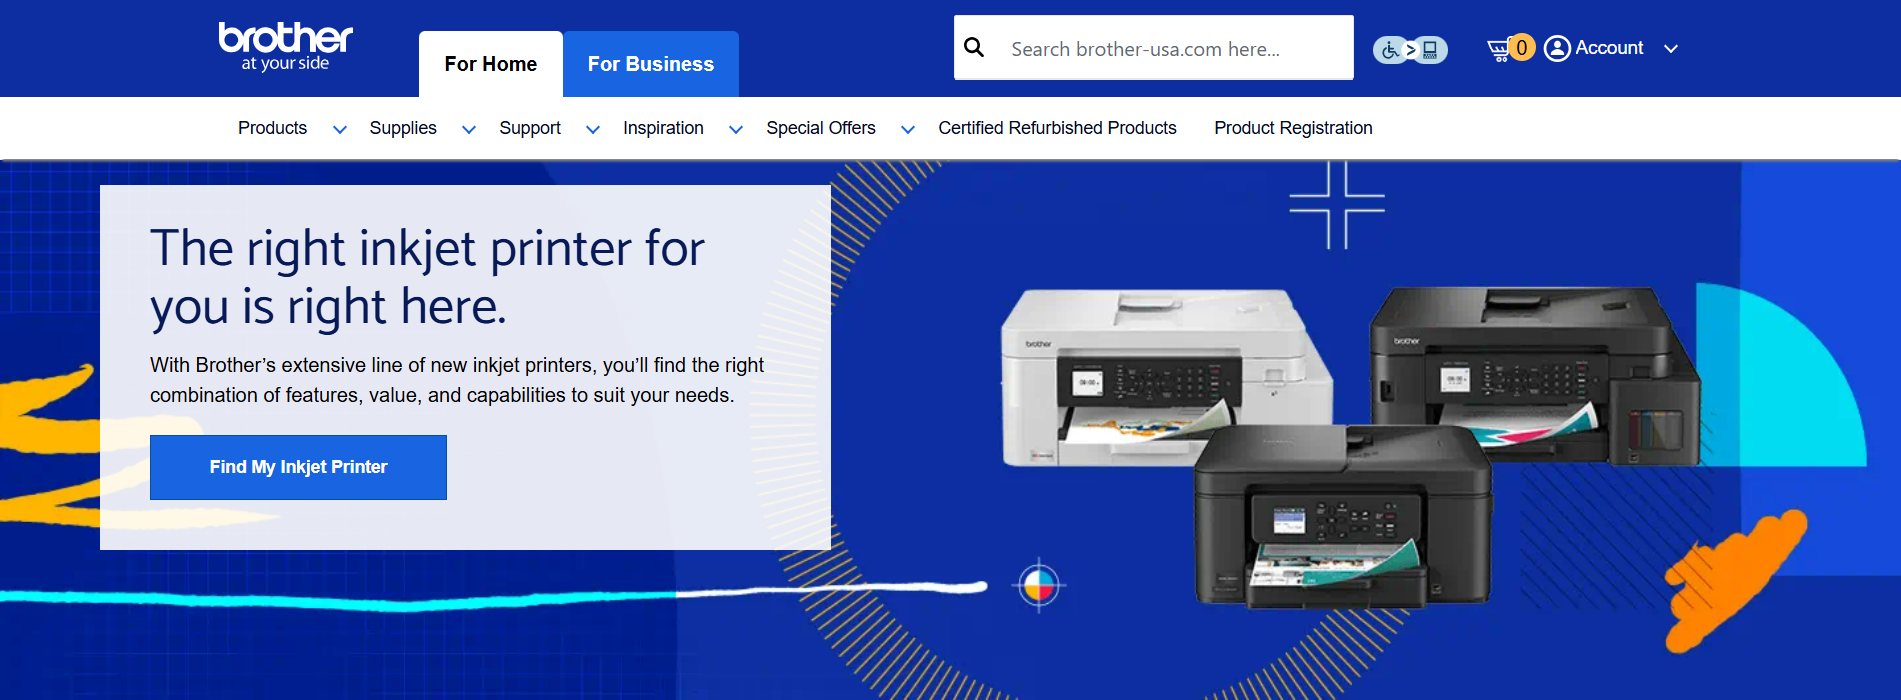Switch to the For Business tab
This screenshot has width=1901, height=700.
[x=650, y=64]
